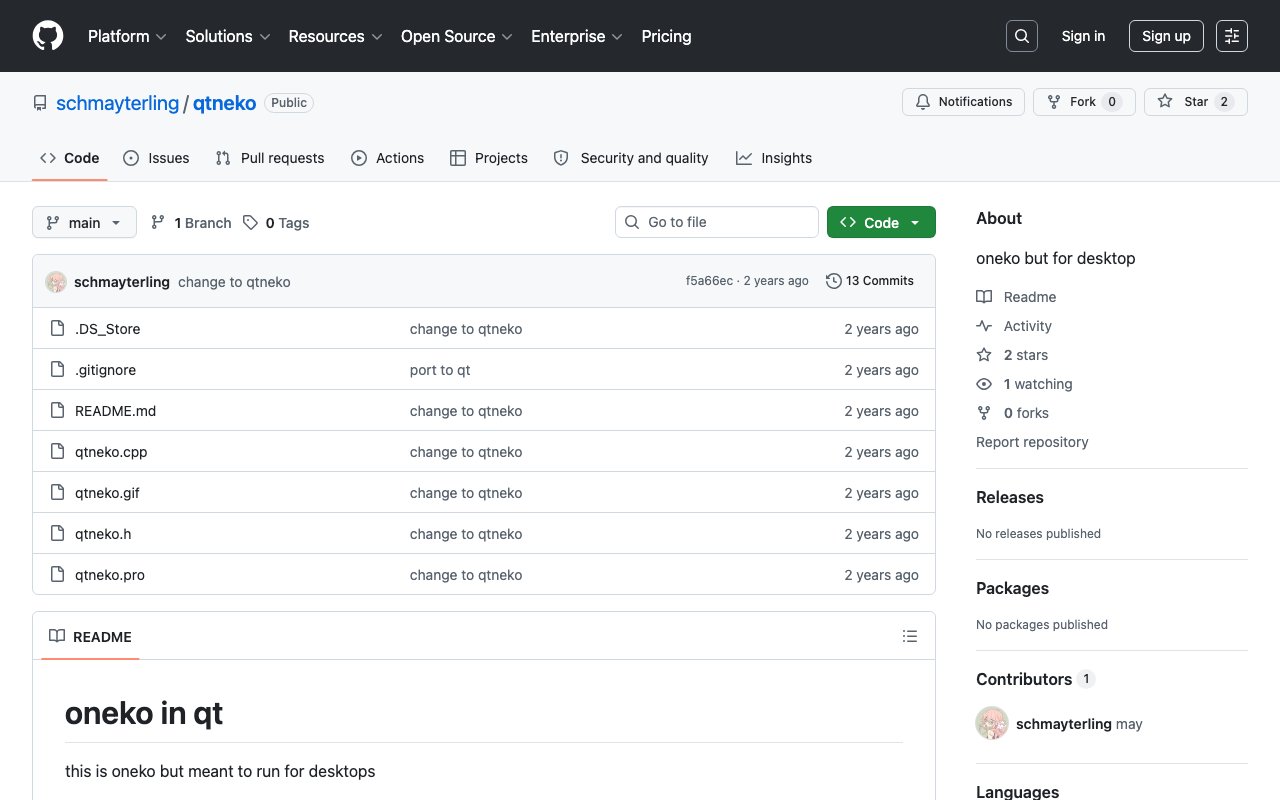This screenshot has height=800, width=1280.
Task: Open commit hash f5a66ec
Action: (x=709, y=281)
